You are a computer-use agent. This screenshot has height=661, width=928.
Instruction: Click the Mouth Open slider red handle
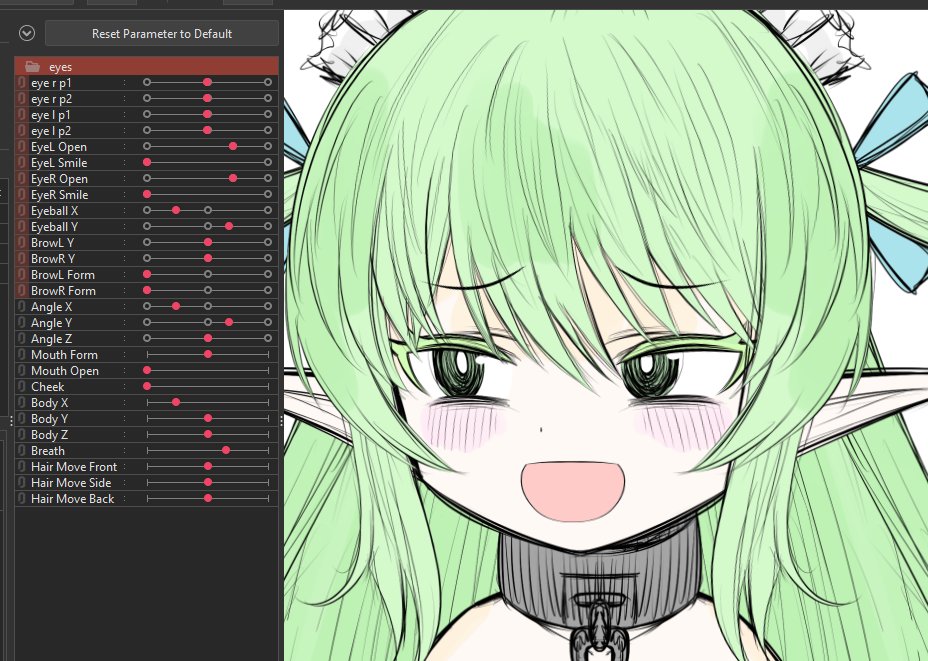[x=147, y=370]
